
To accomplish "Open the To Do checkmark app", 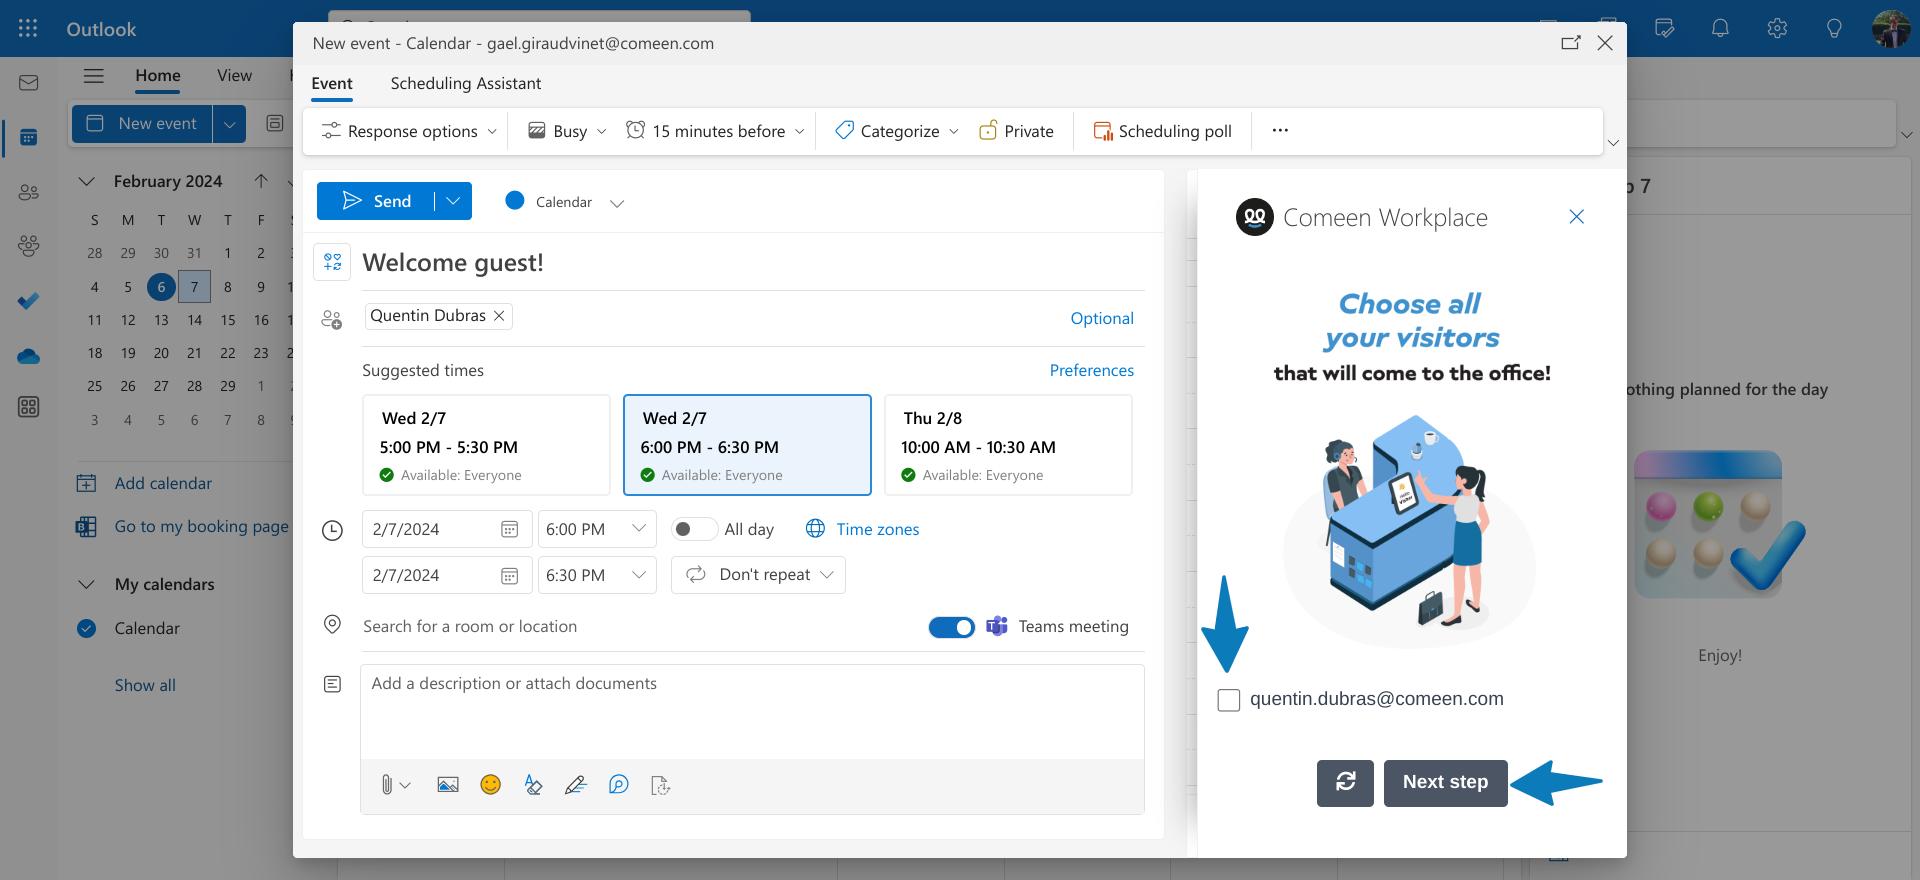I will click(x=29, y=301).
